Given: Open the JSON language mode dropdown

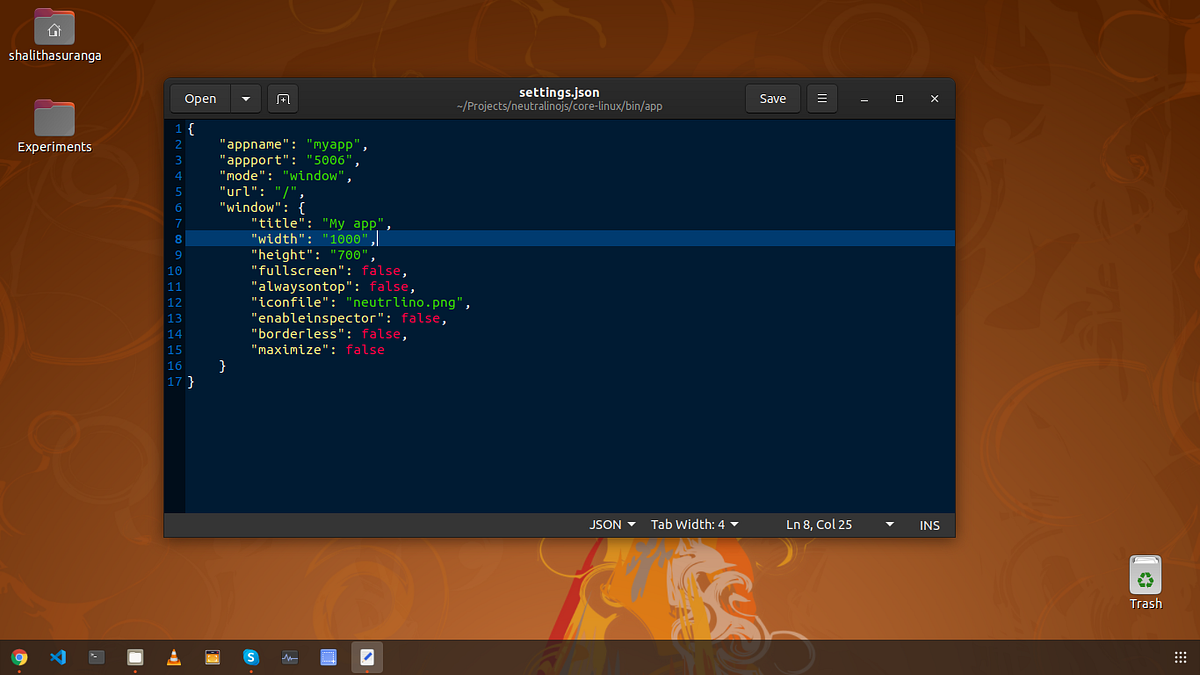Looking at the screenshot, I should [611, 524].
